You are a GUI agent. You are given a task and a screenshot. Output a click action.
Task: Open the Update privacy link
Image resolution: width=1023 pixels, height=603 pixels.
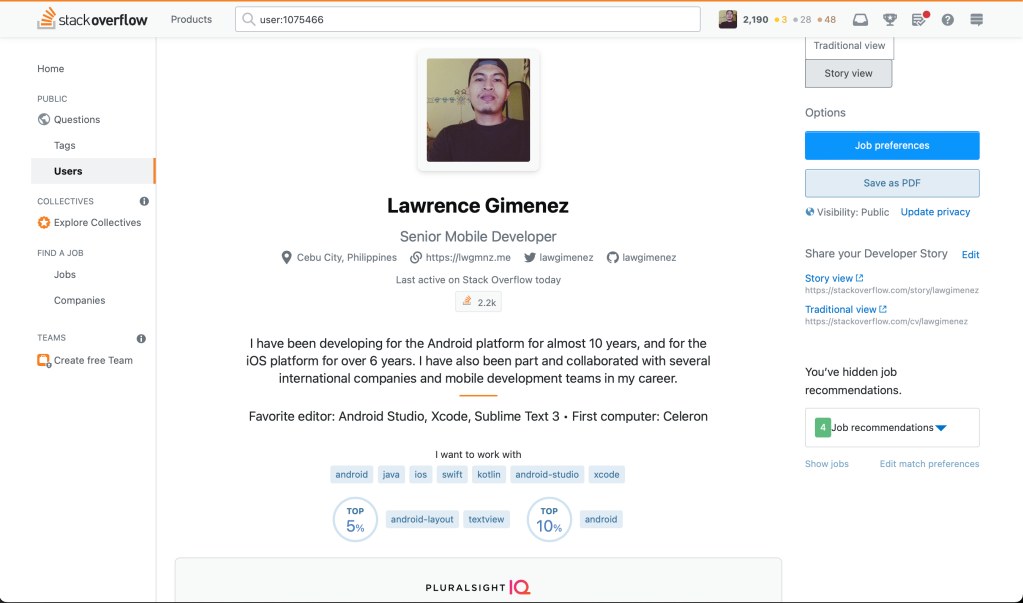pos(935,212)
